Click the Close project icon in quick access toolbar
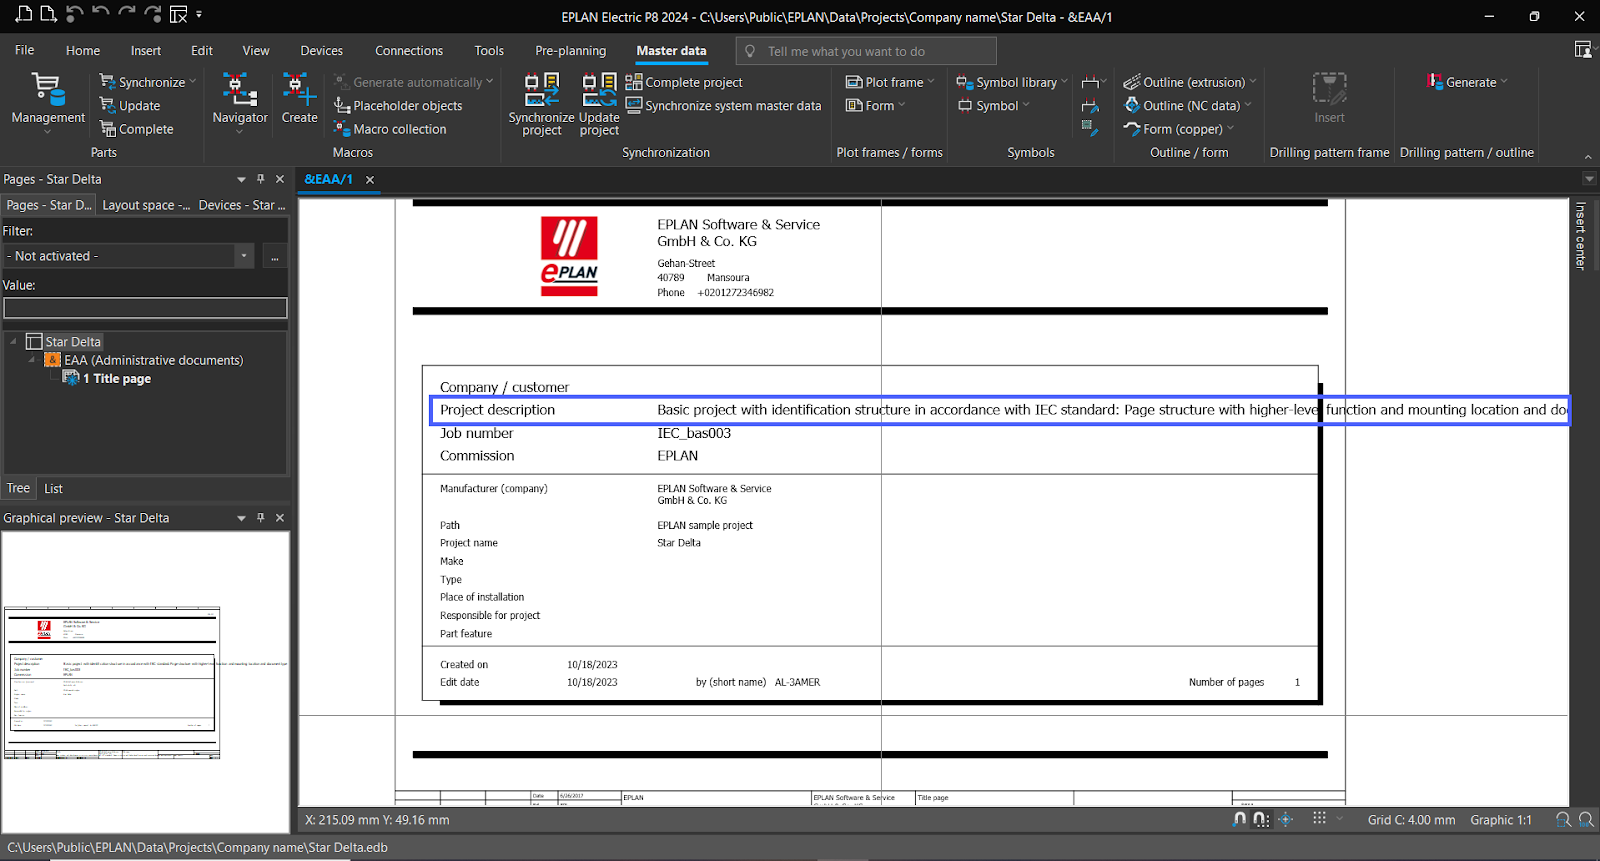 click(x=178, y=14)
